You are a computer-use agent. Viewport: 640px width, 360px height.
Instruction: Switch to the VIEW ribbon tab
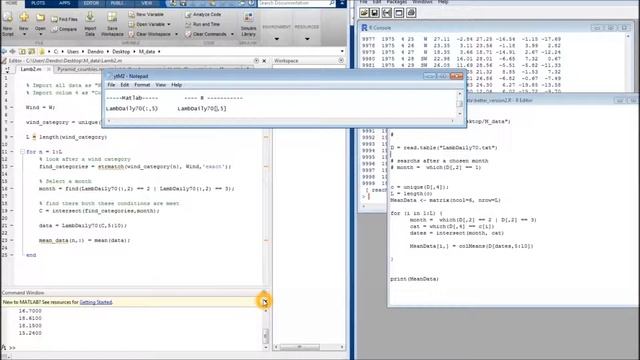pos(147,3)
